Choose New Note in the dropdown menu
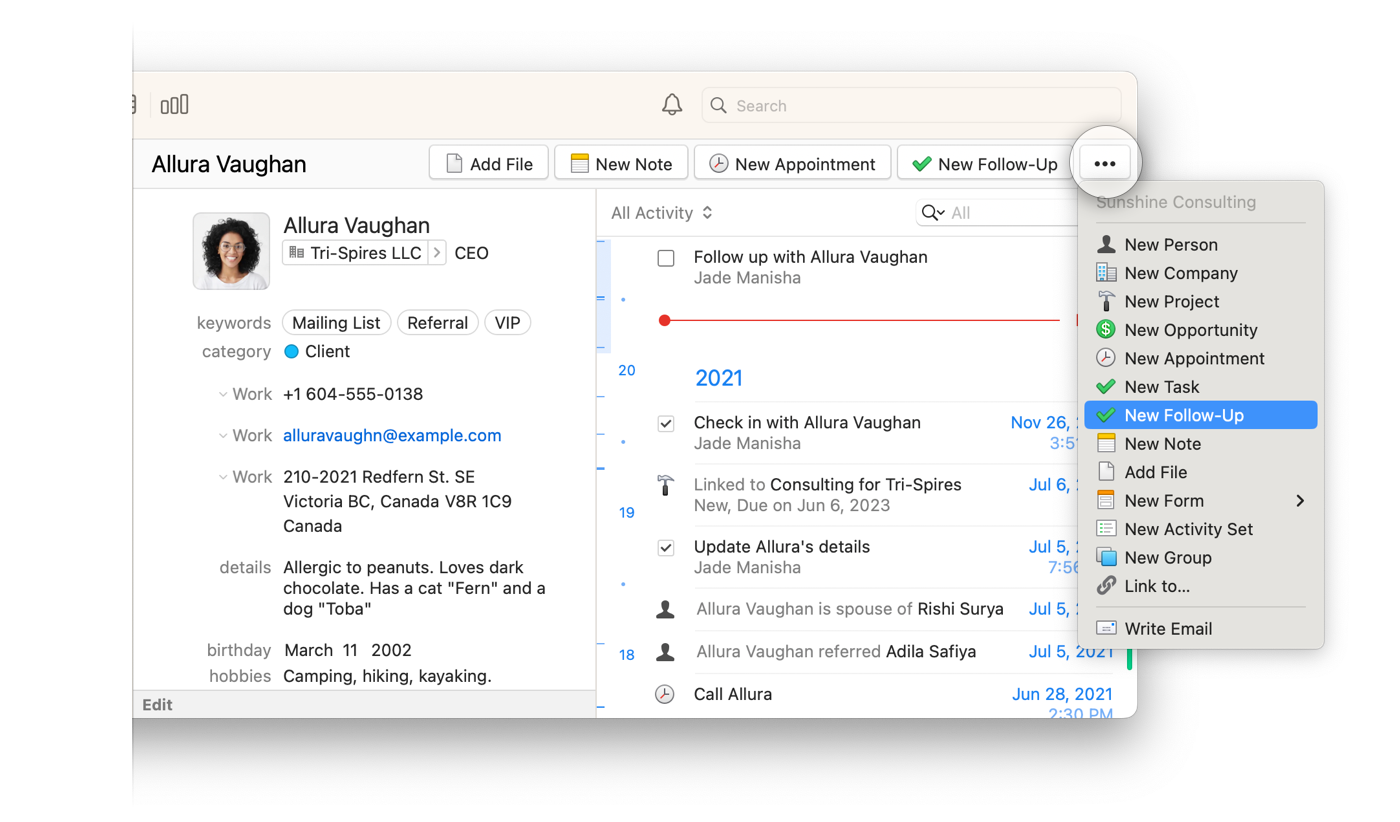1400x822 pixels. pos(1201,444)
